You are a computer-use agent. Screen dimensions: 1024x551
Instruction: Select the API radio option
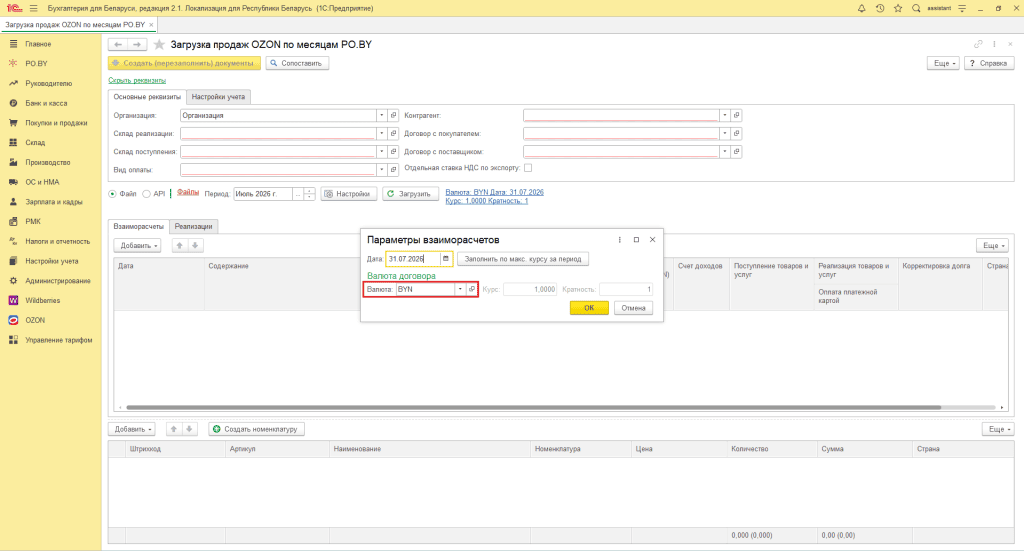click(x=146, y=194)
